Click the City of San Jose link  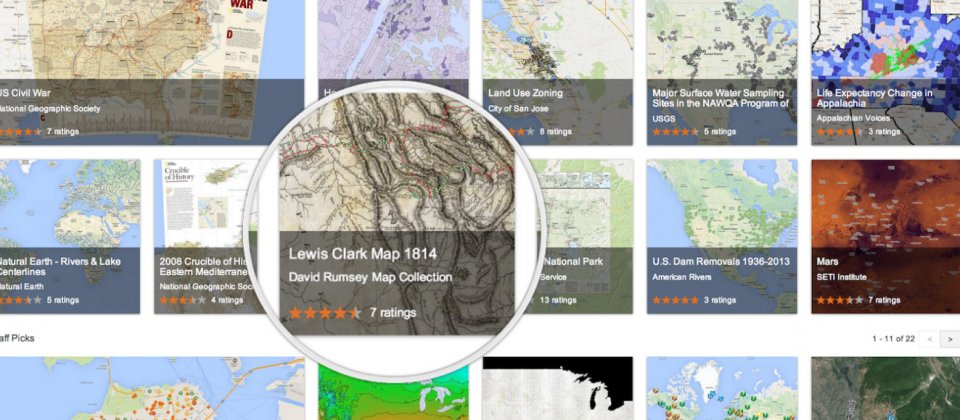coord(518,108)
